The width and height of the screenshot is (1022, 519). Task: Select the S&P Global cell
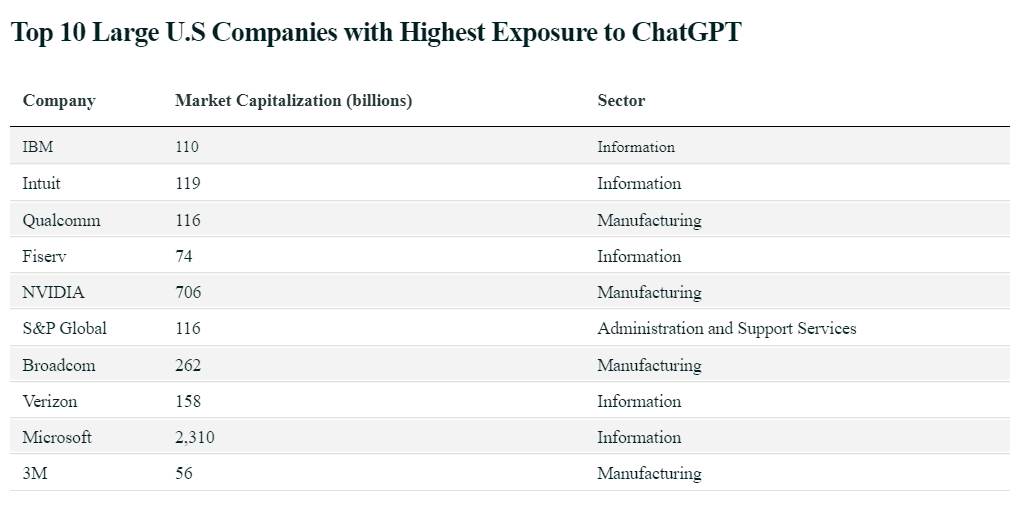click(x=64, y=329)
